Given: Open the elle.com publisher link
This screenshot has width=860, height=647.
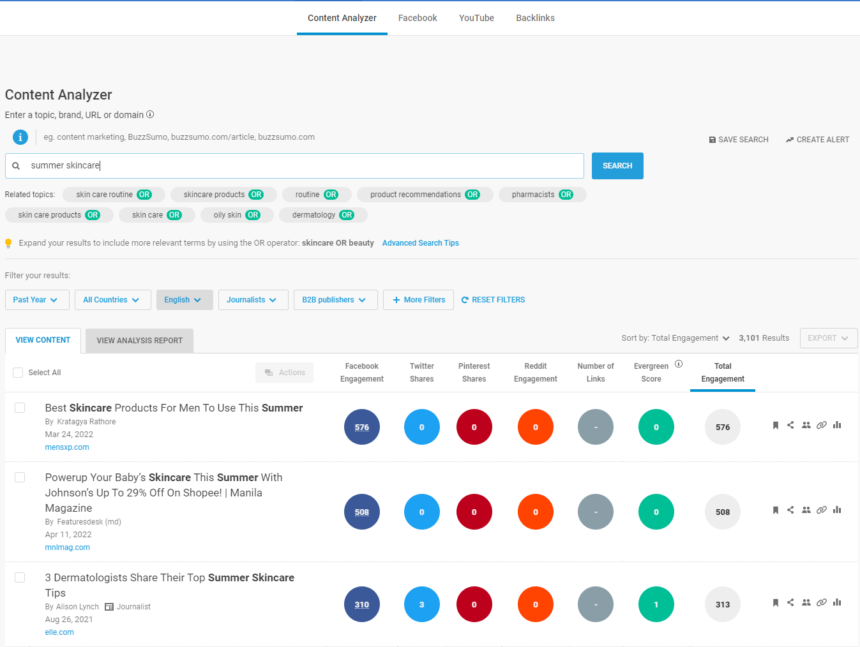Looking at the screenshot, I should click(59, 631).
